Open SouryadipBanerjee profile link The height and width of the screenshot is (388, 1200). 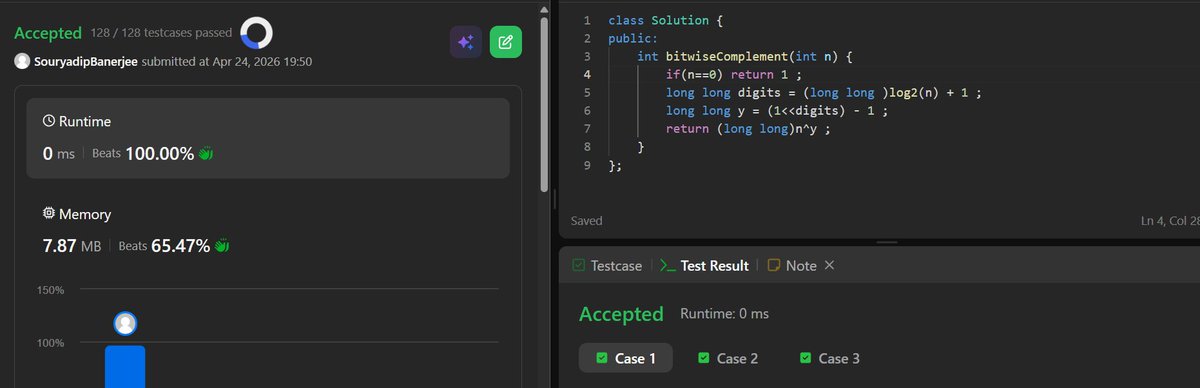86,62
